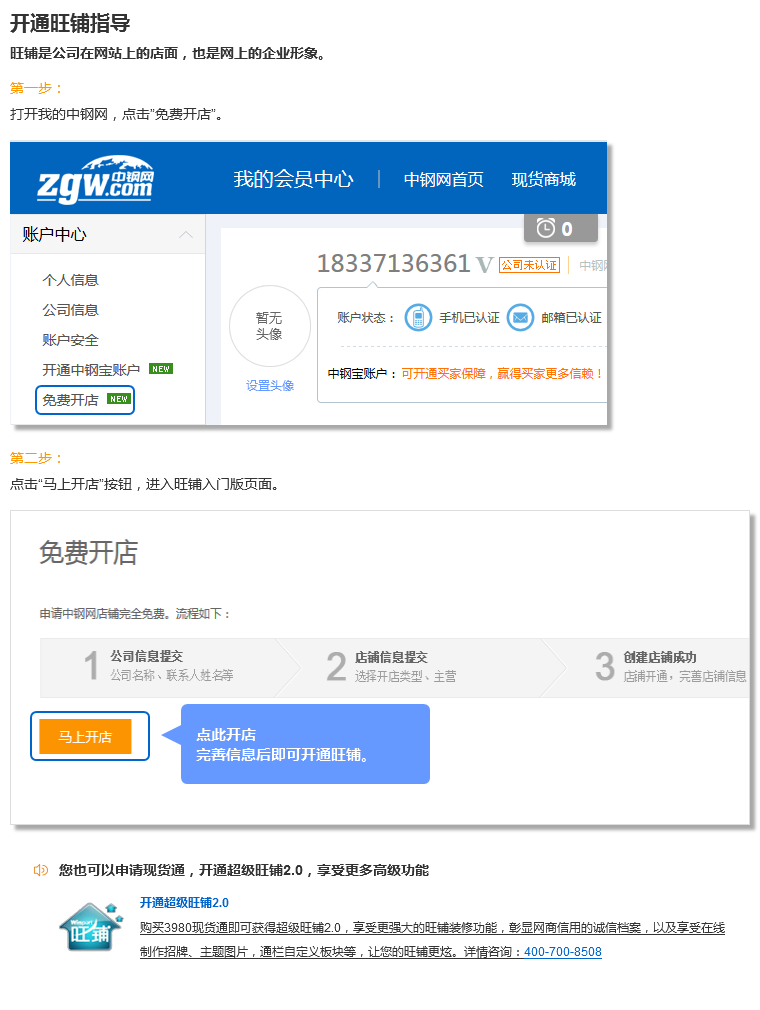This screenshot has height=1010, width=760.
Task: Click the 设置头像 link
Action: (270, 385)
